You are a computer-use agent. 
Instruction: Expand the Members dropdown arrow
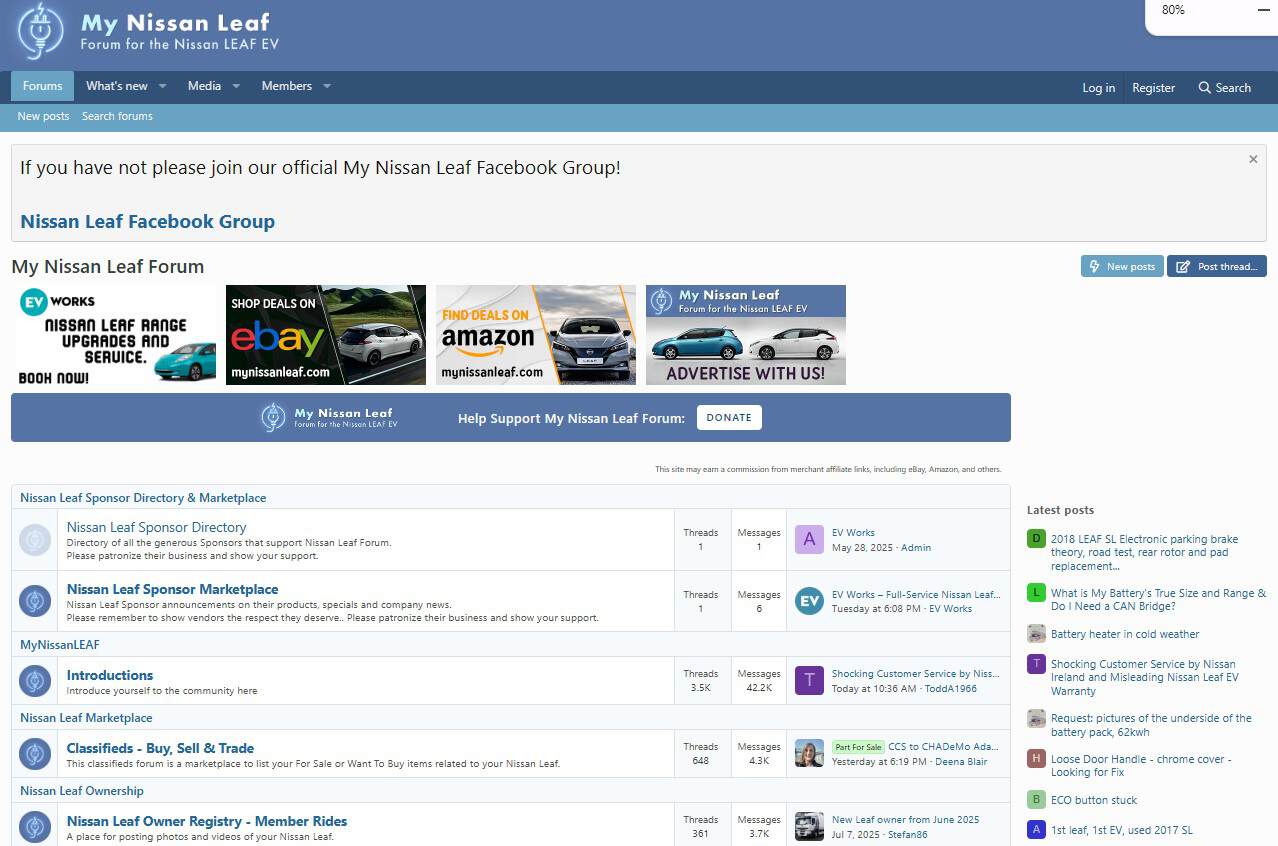(326, 86)
